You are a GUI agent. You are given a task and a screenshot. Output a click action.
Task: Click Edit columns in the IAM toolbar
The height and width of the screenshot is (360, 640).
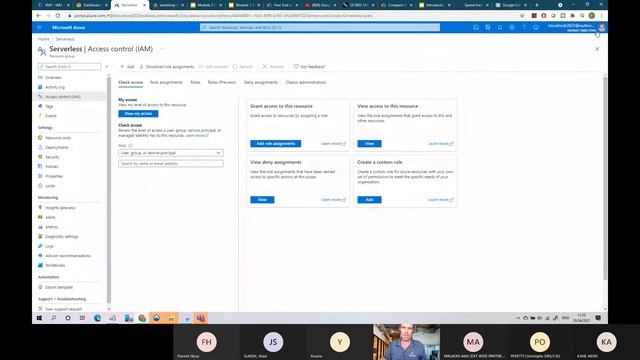[x=213, y=67]
